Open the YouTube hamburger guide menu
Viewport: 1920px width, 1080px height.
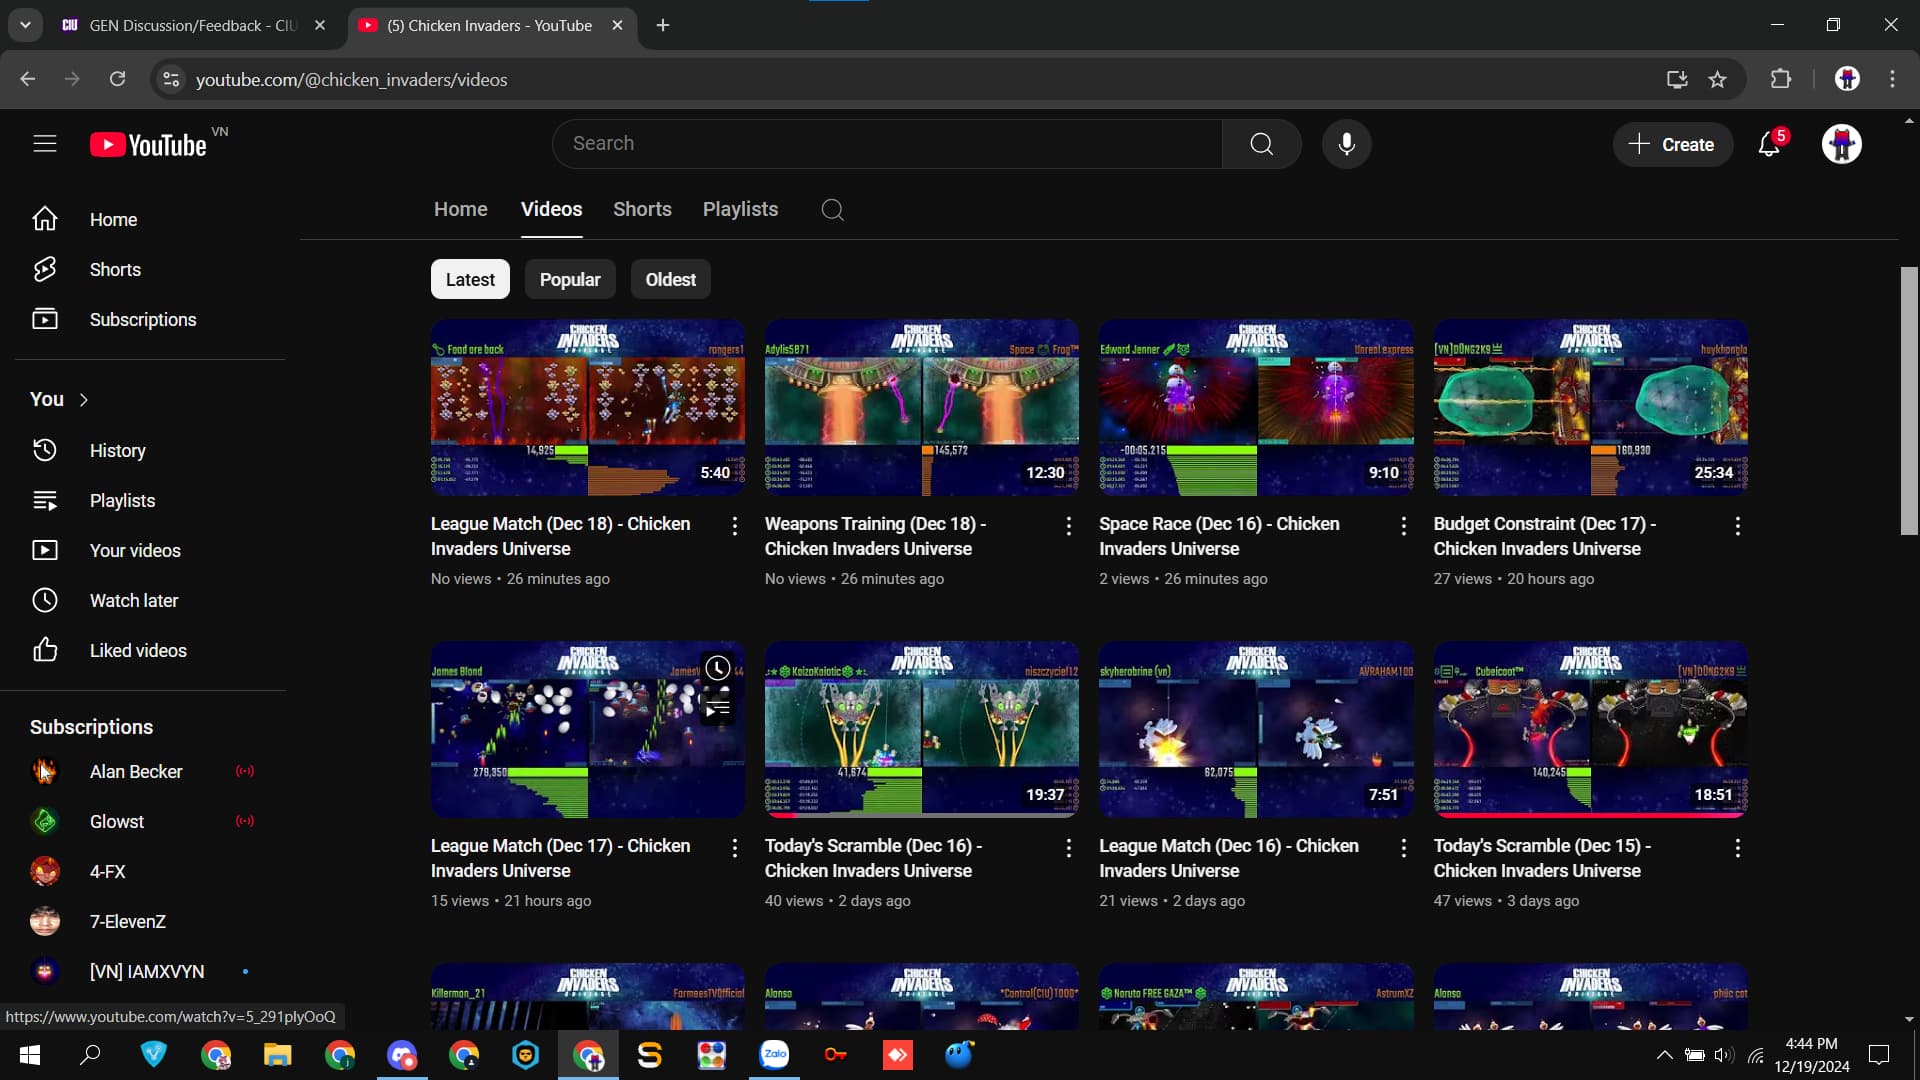pyautogui.click(x=44, y=144)
